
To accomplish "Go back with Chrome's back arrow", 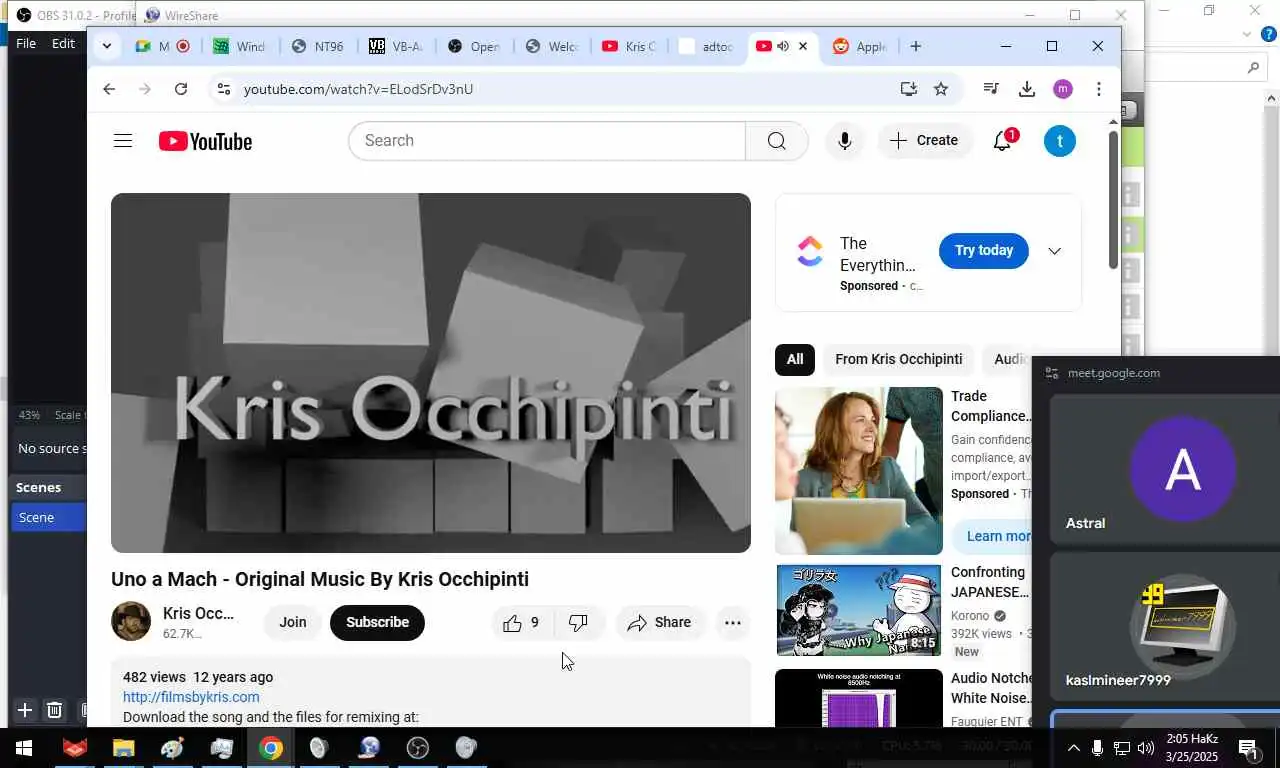I will tap(109, 89).
